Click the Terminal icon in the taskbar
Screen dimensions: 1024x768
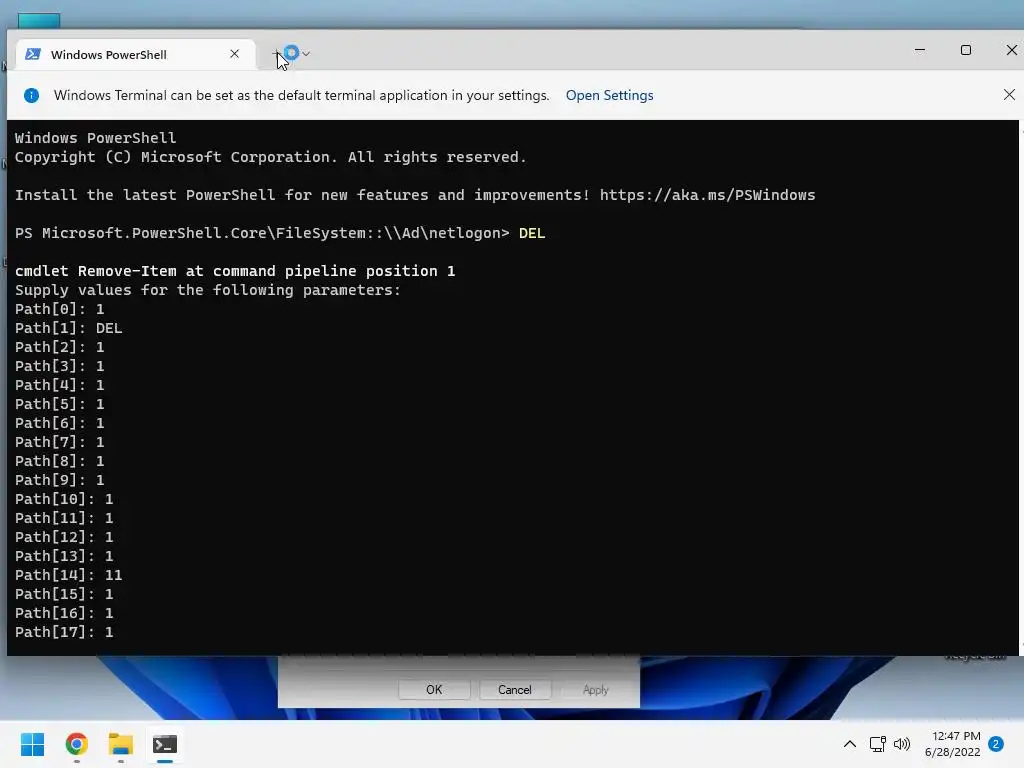coord(165,744)
